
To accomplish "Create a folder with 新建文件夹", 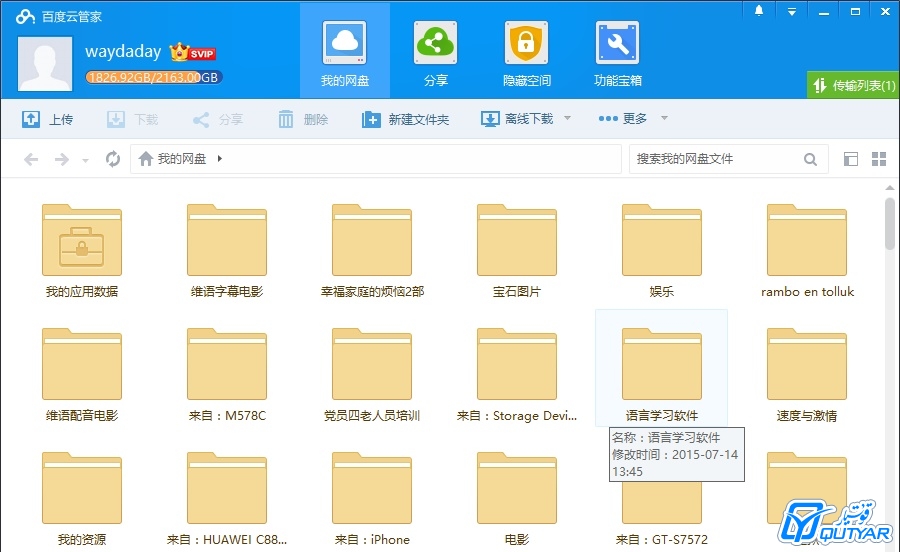I will pyautogui.click(x=405, y=119).
